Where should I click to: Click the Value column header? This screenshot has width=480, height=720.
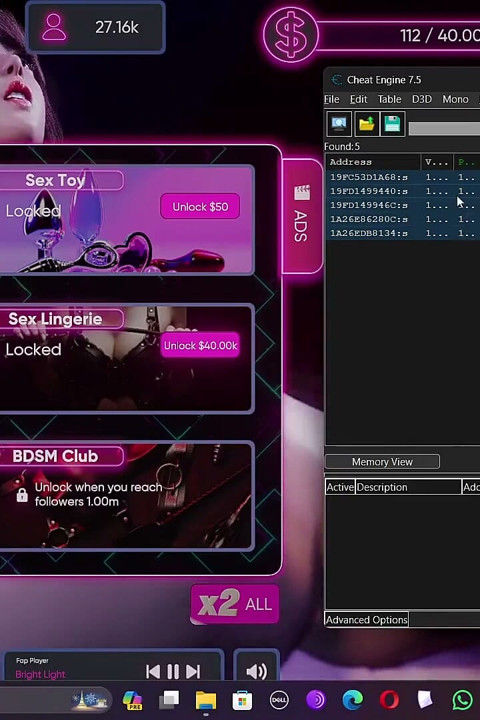[x=437, y=162]
